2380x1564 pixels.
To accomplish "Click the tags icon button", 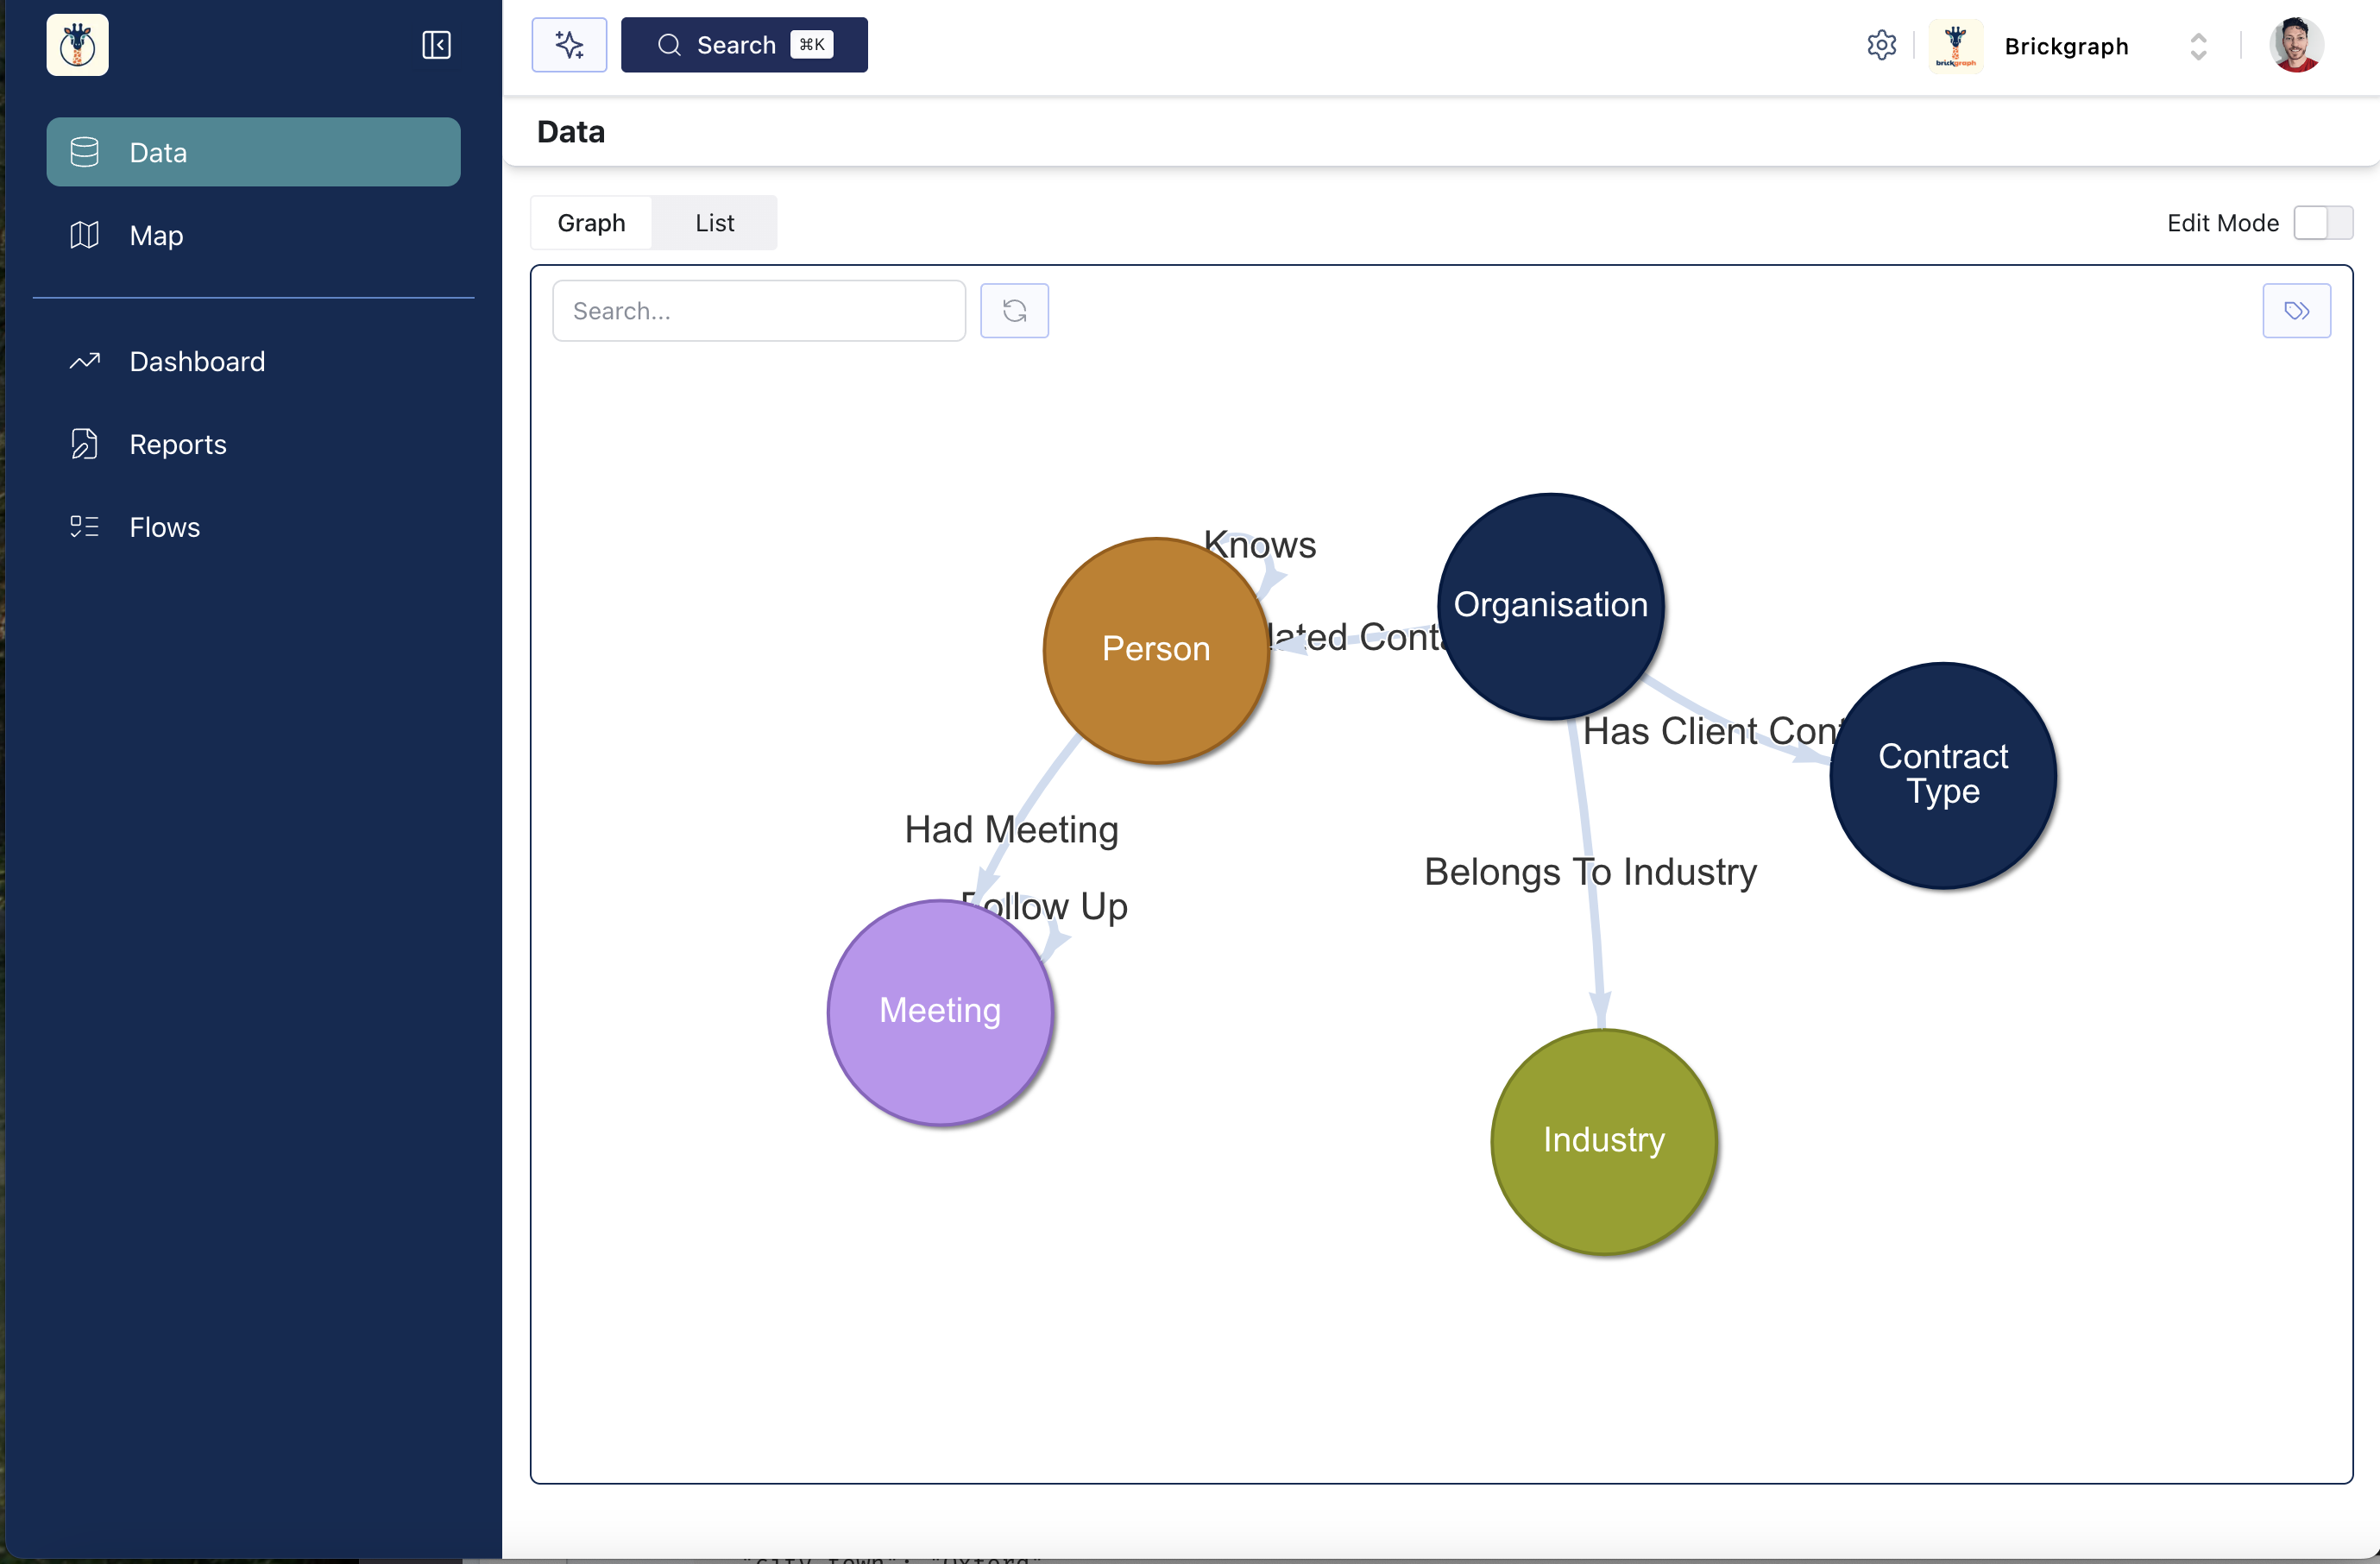I will pyautogui.click(x=2296, y=311).
